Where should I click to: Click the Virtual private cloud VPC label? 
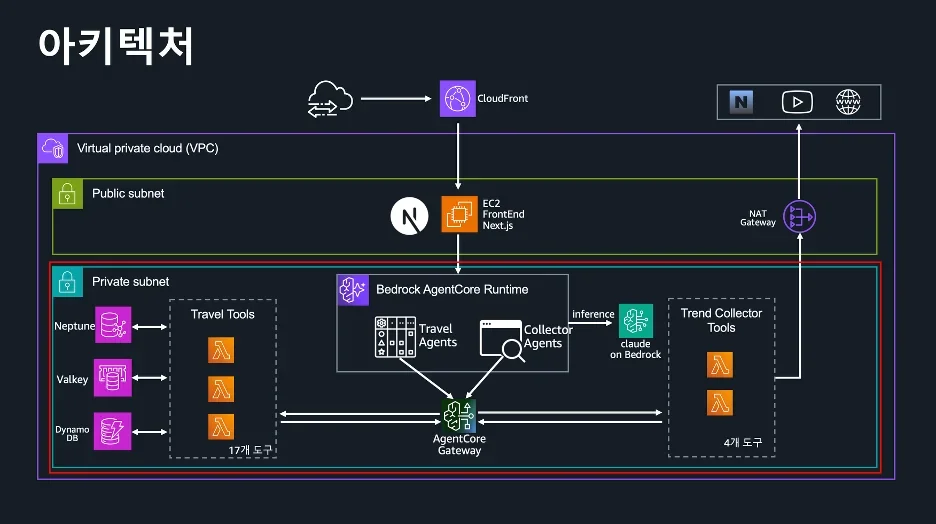(147, 148)
